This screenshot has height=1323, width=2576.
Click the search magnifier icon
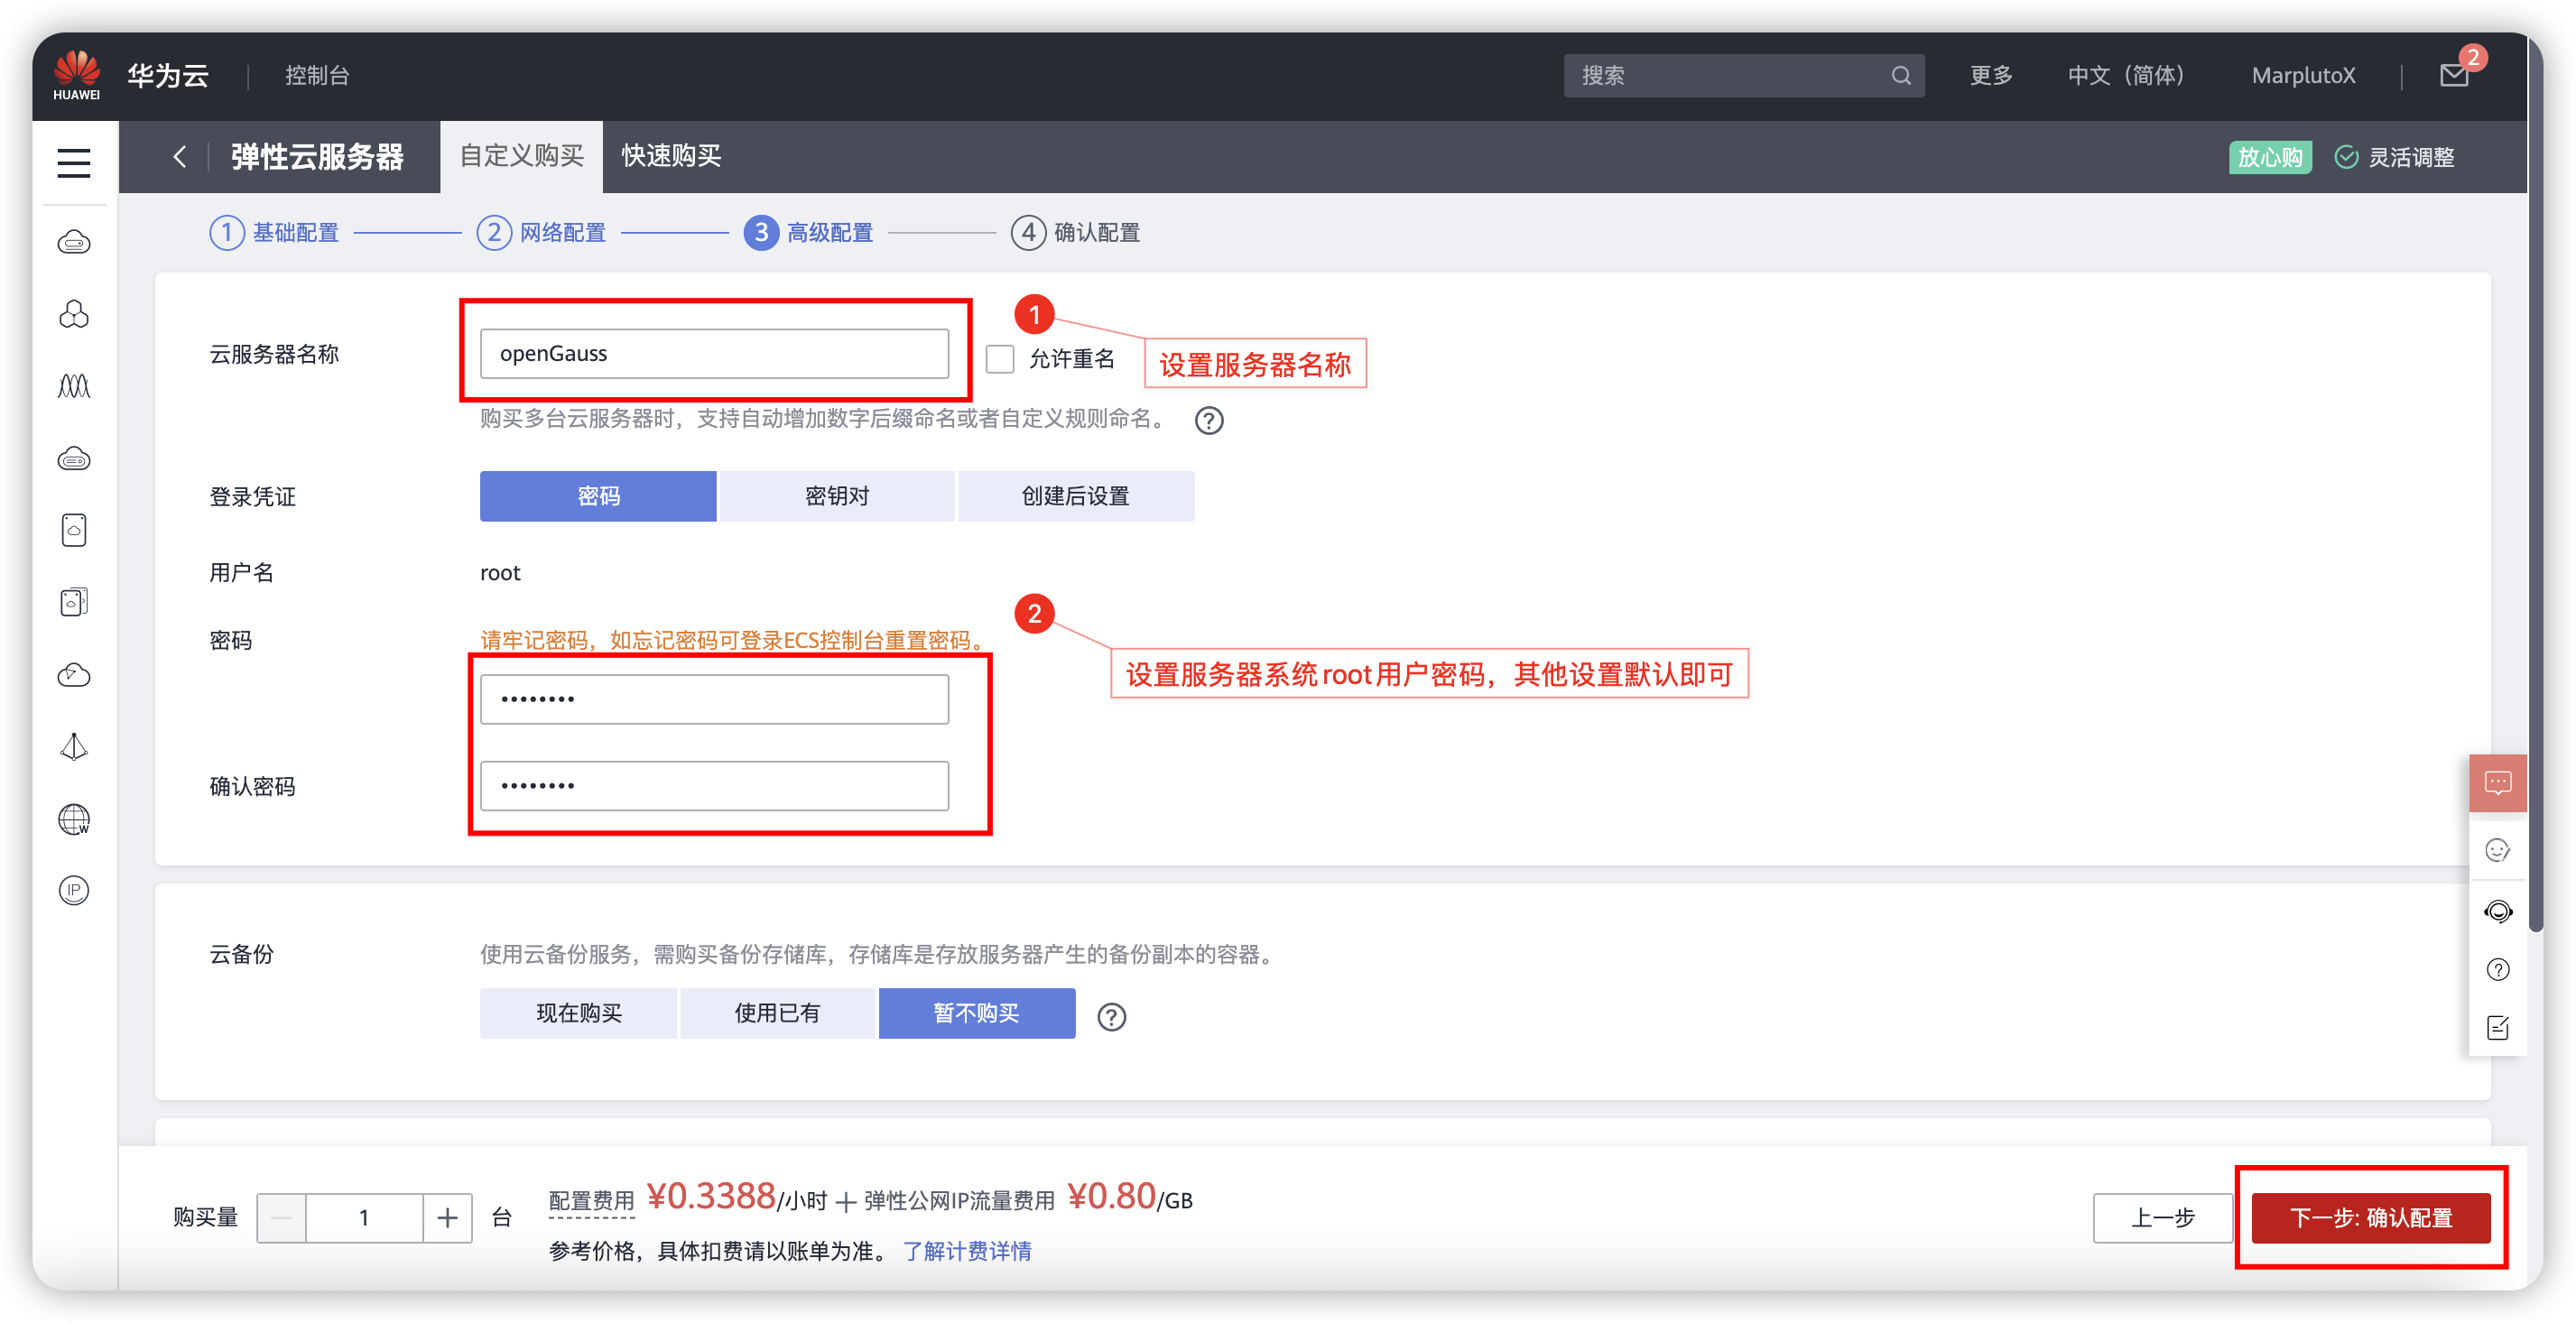coord(1900,76)
